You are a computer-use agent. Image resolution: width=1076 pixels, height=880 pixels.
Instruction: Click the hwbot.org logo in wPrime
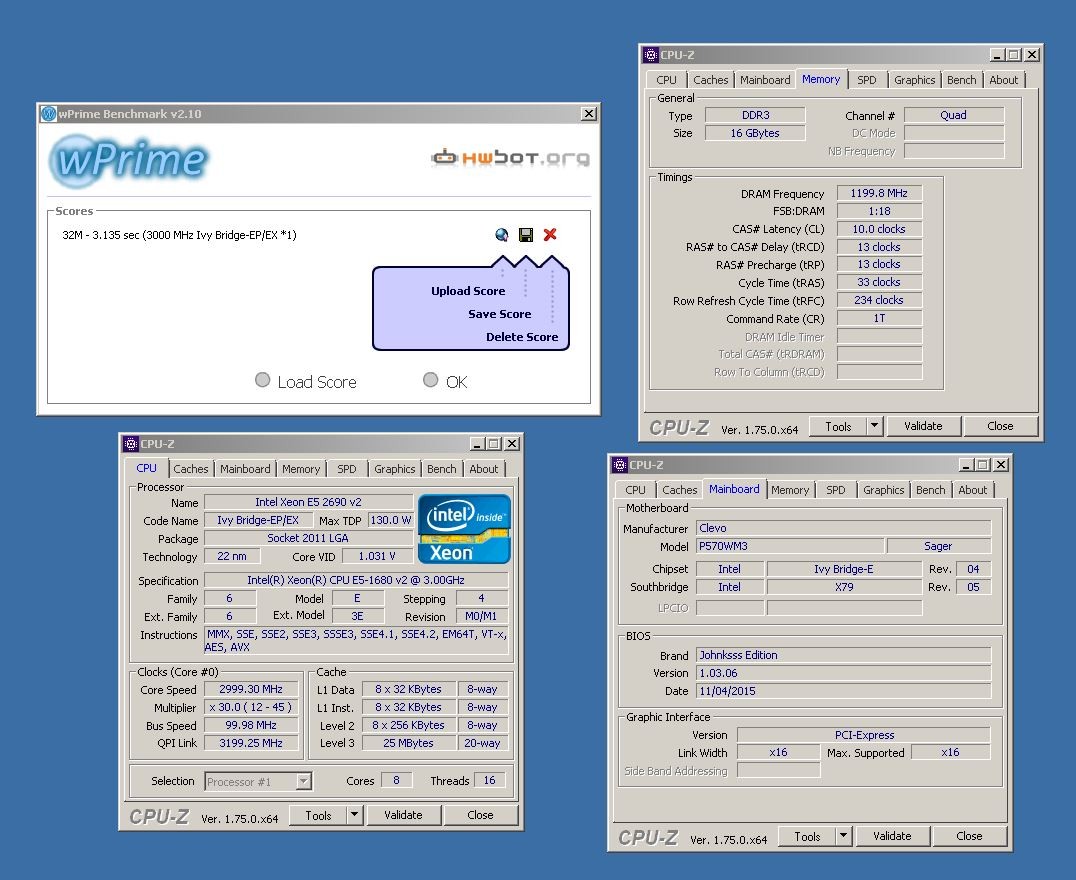510,157
